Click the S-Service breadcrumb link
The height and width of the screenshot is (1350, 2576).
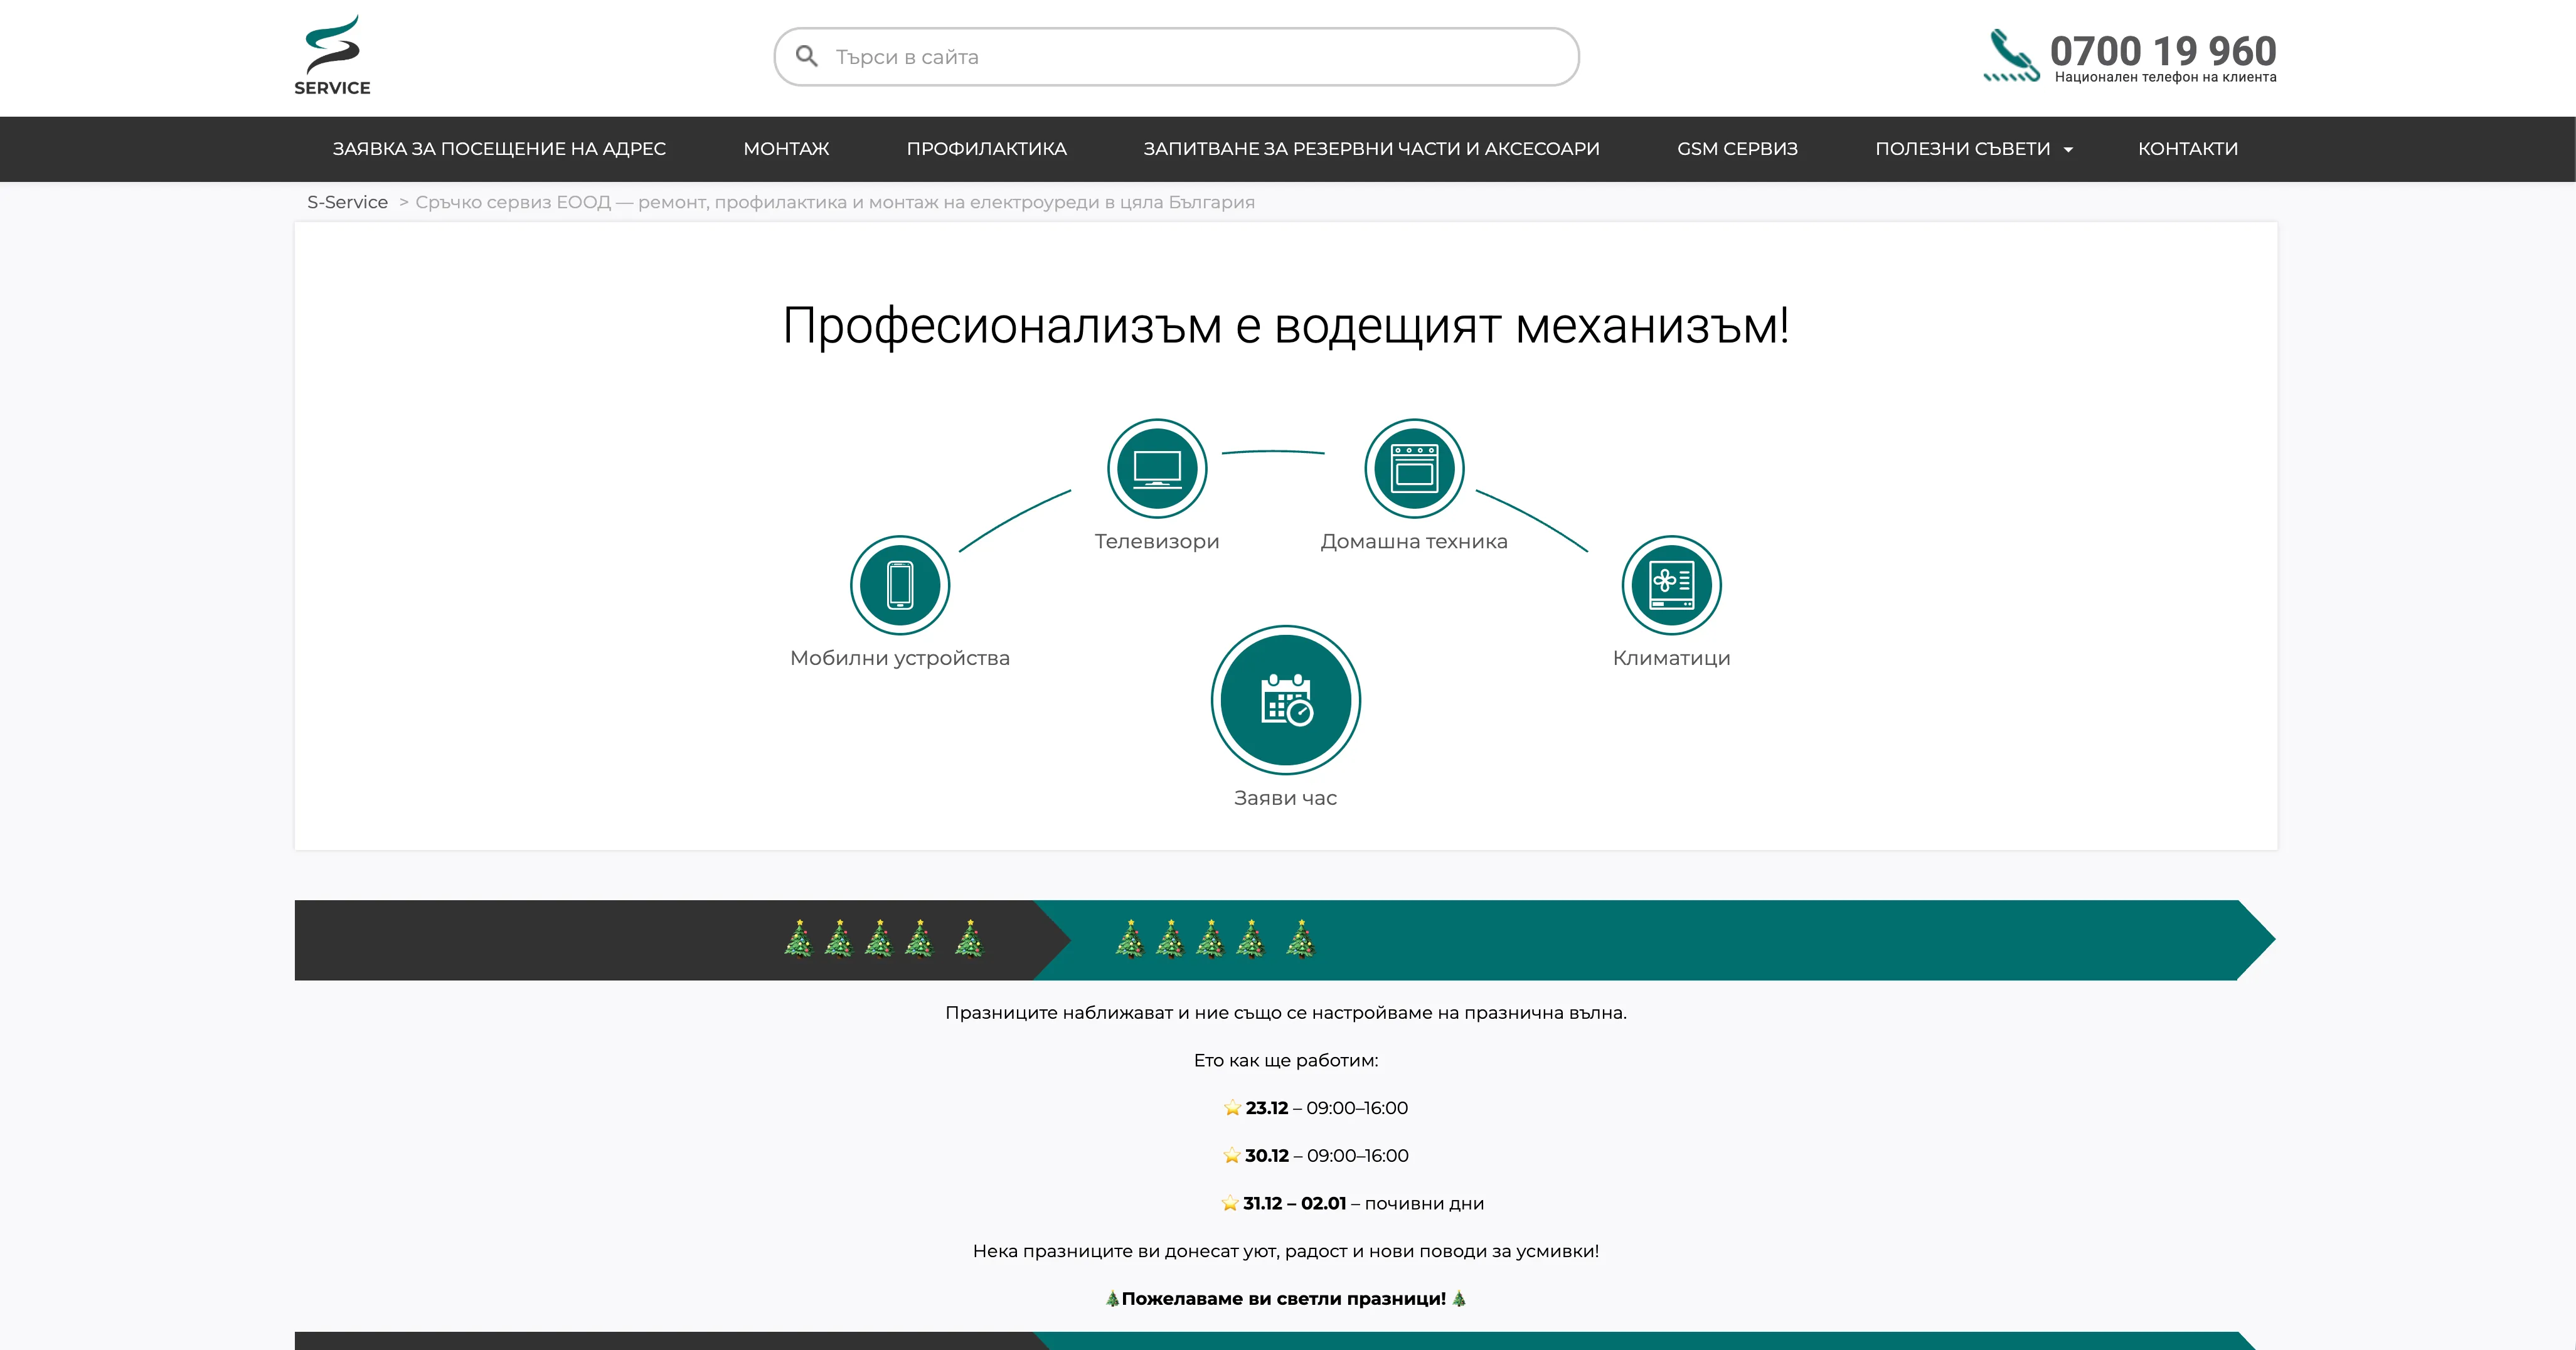pos(347,202)
